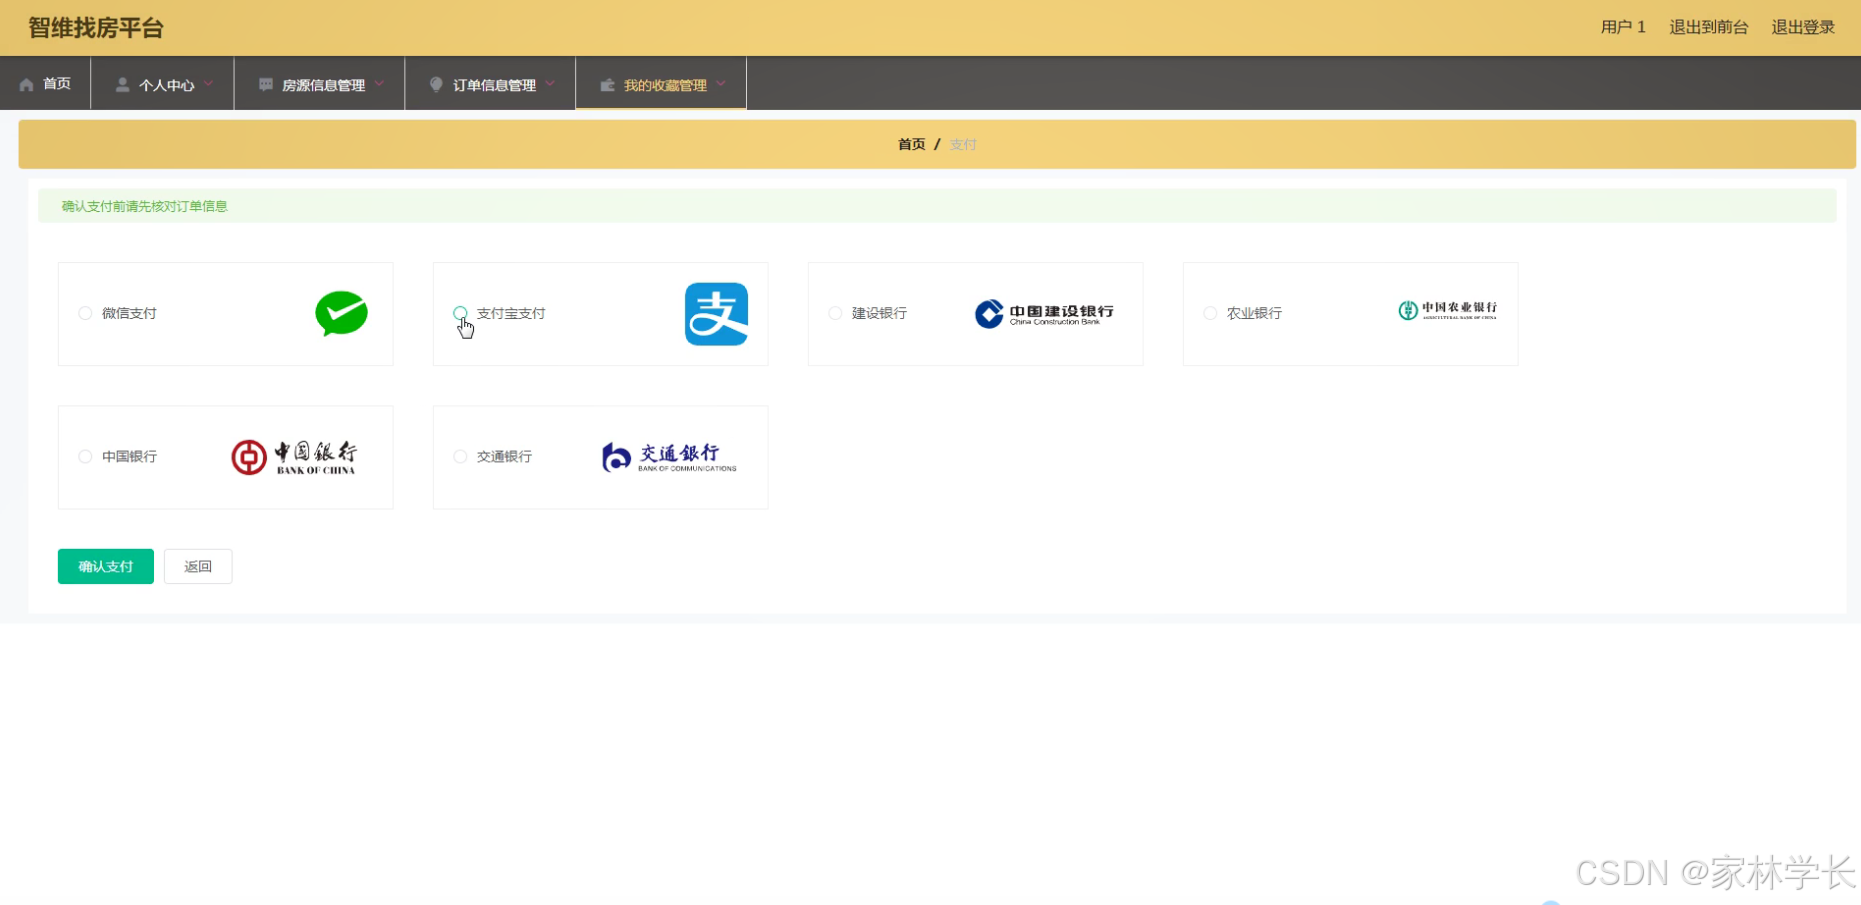Viewport: 1861px width, 905px height.
Task: Click the icon beside 房源信息管理
Action: (266, 85)
